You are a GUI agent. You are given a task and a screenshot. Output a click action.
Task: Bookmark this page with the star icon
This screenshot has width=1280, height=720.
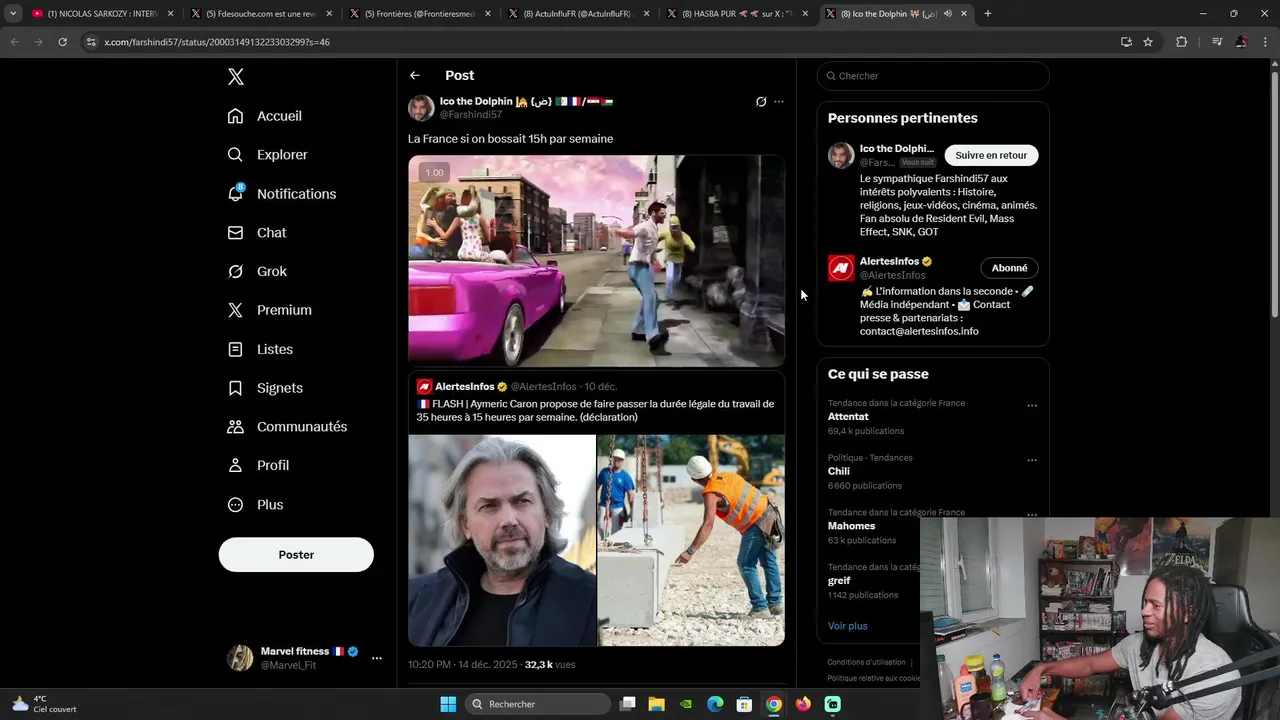tap(1148, 42)
